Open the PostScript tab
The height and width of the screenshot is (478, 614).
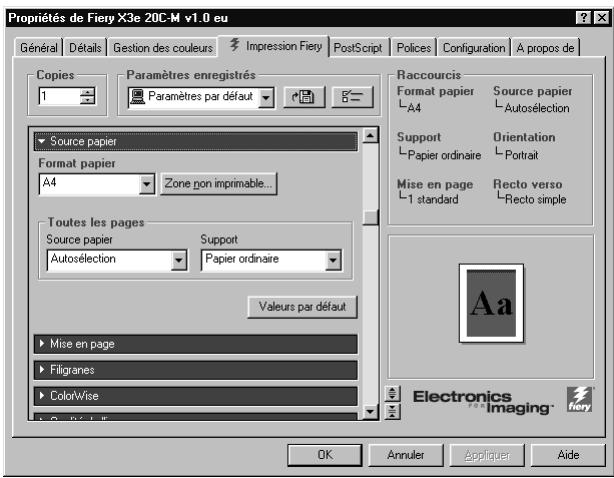pos(358,48)
